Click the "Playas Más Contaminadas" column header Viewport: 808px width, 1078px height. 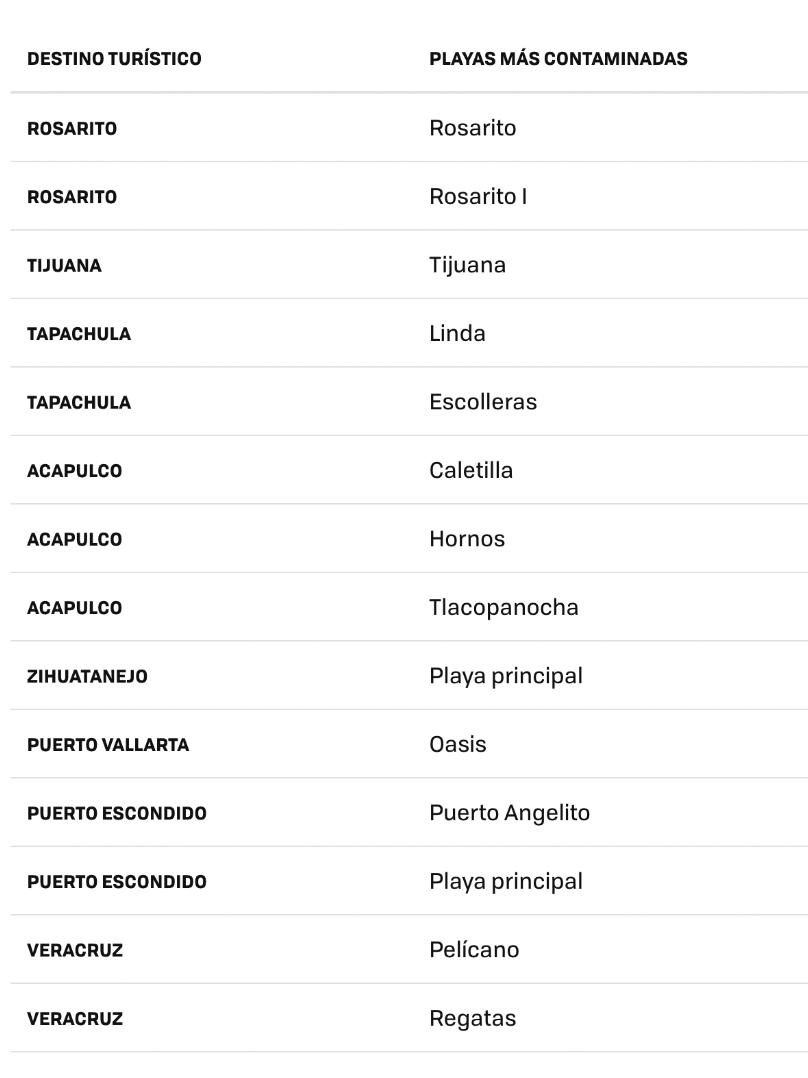[558, 59]
